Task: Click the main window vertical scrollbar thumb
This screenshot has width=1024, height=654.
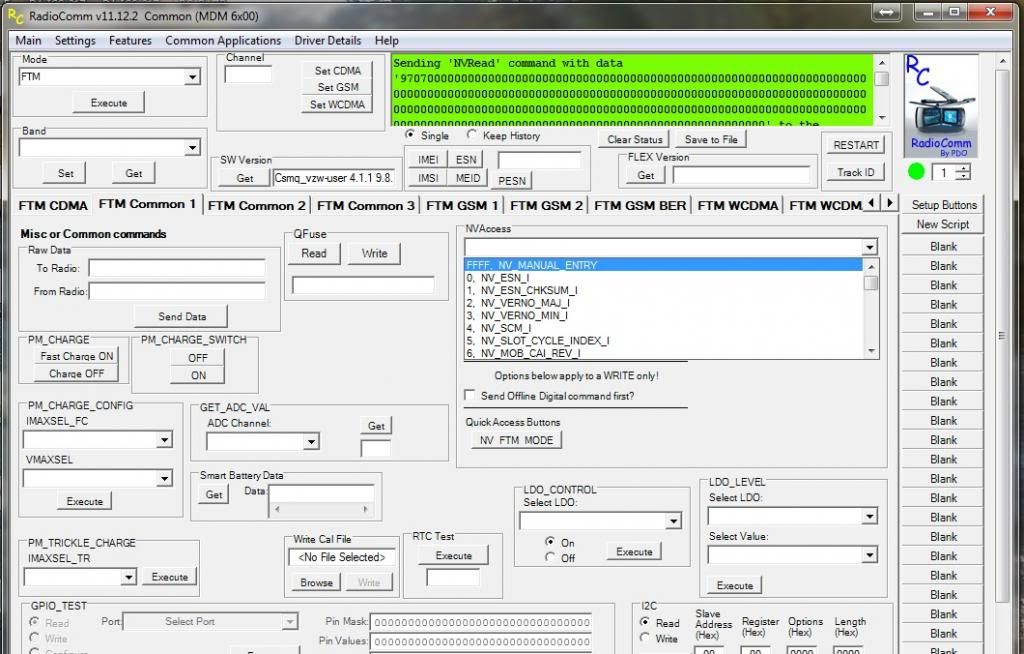Action: (1001, 336)
